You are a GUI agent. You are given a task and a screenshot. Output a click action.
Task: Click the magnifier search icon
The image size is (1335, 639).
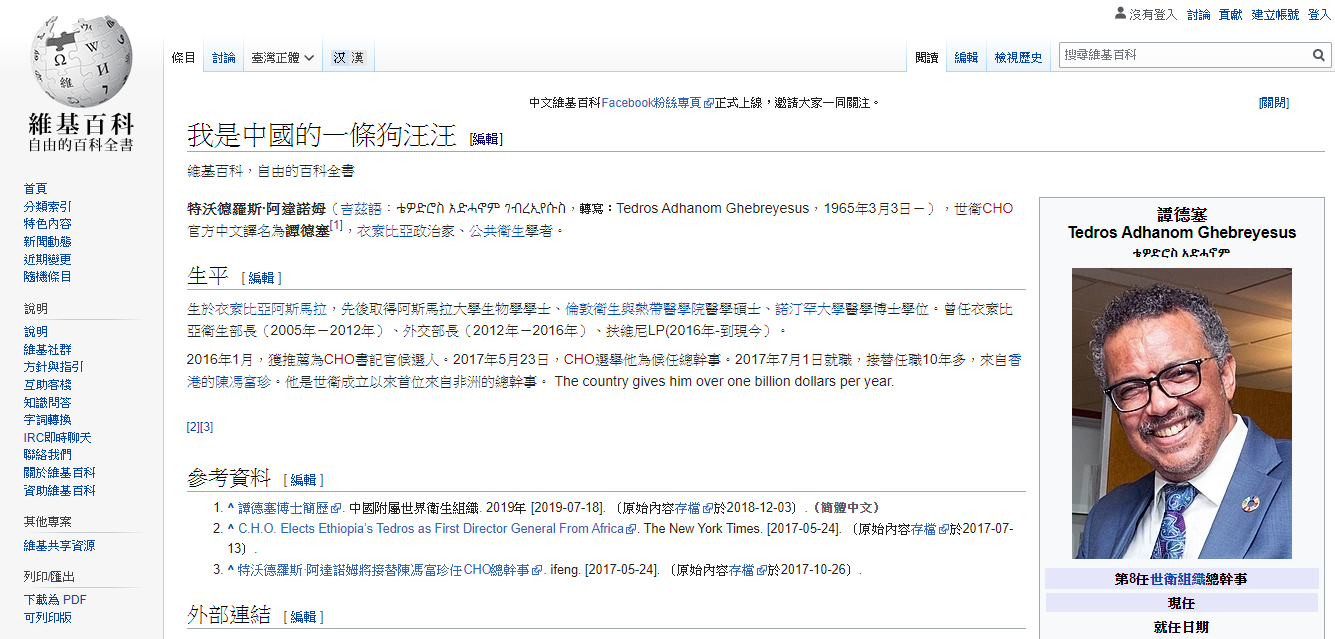pyautogui.click(x=1319, y=56)
